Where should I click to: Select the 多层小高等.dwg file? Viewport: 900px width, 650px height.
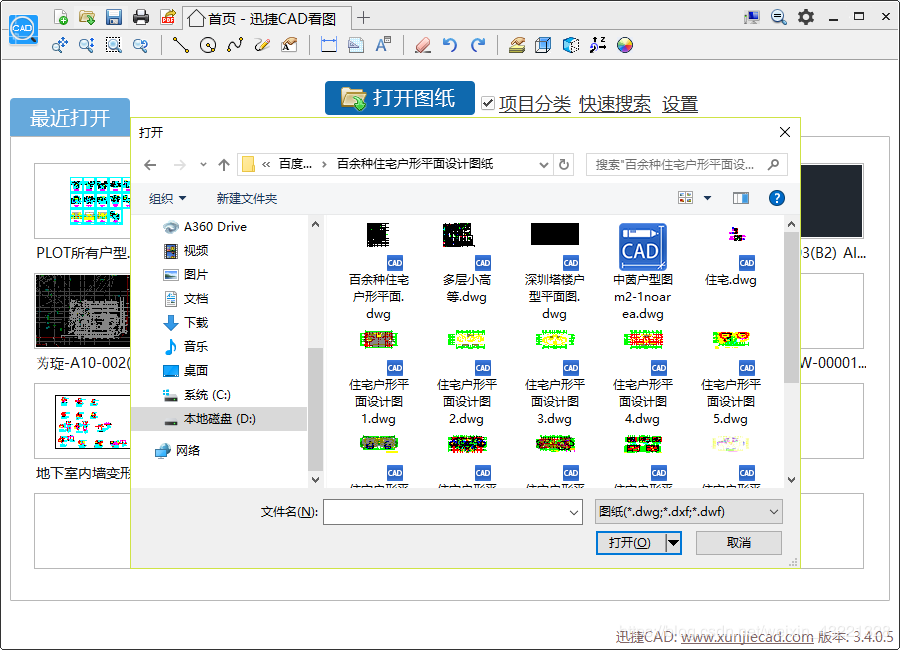pos(466,264)
